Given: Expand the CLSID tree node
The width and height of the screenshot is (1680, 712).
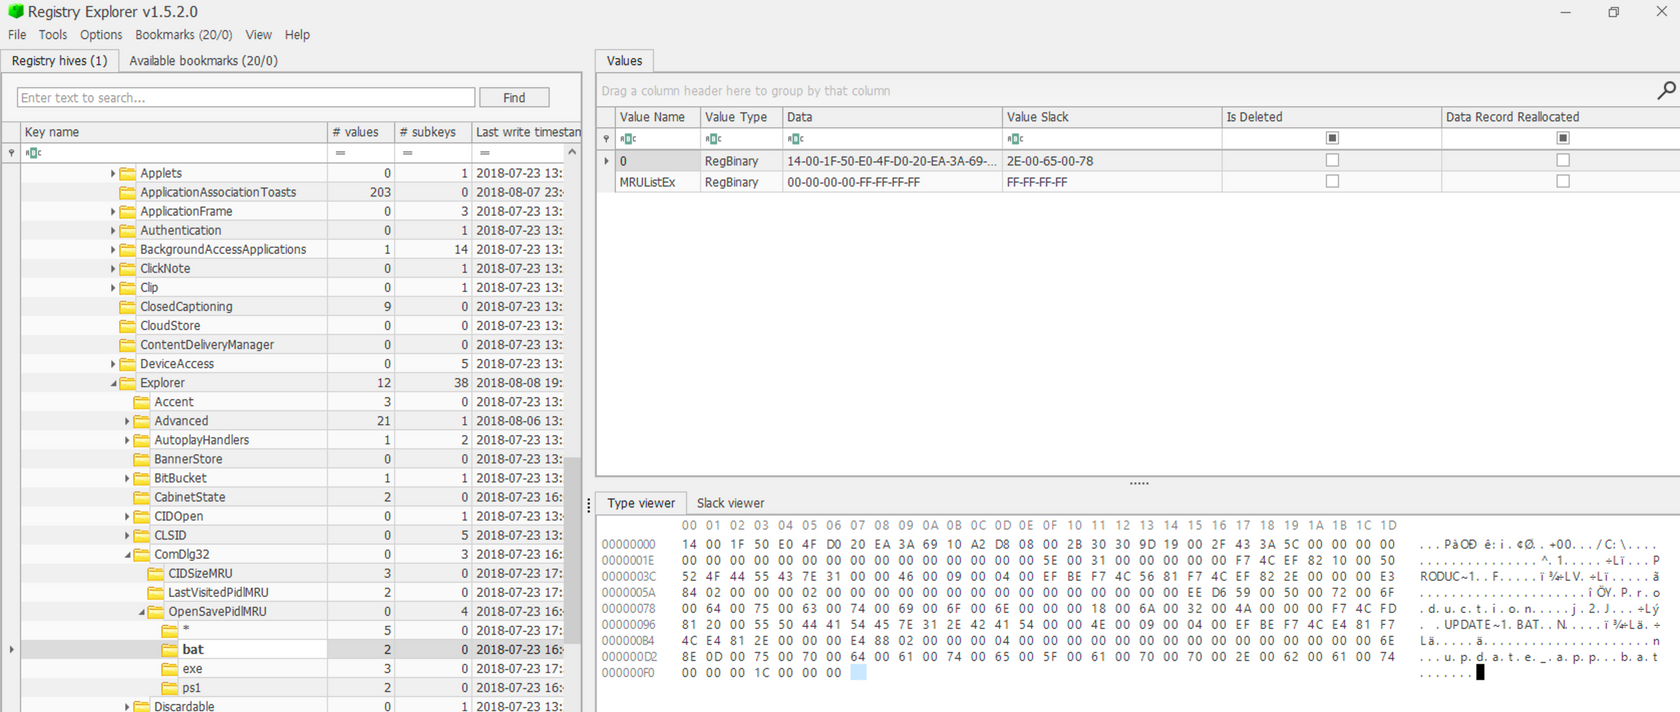Looking at the screenshot, I should pos(127,535).
